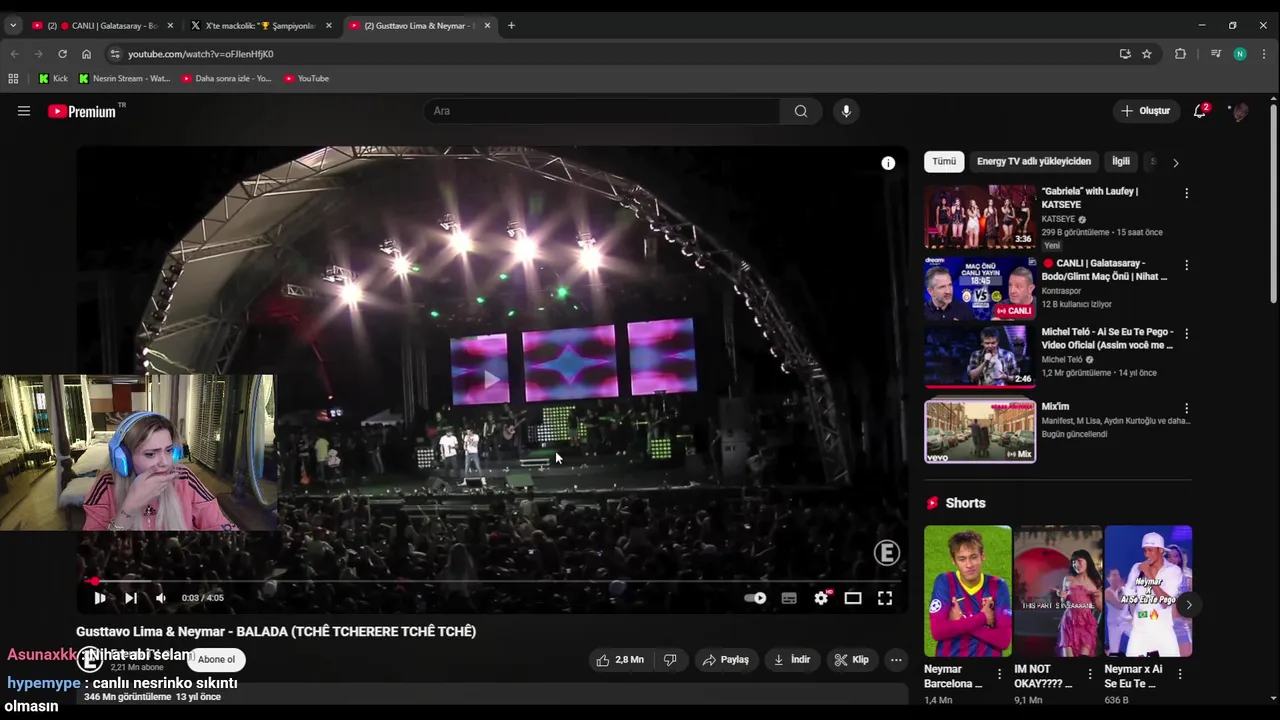Open options for the 'IM NOT OKAY' short
This screenshot has height=720, width=1280.
(x=1090, y=674)
